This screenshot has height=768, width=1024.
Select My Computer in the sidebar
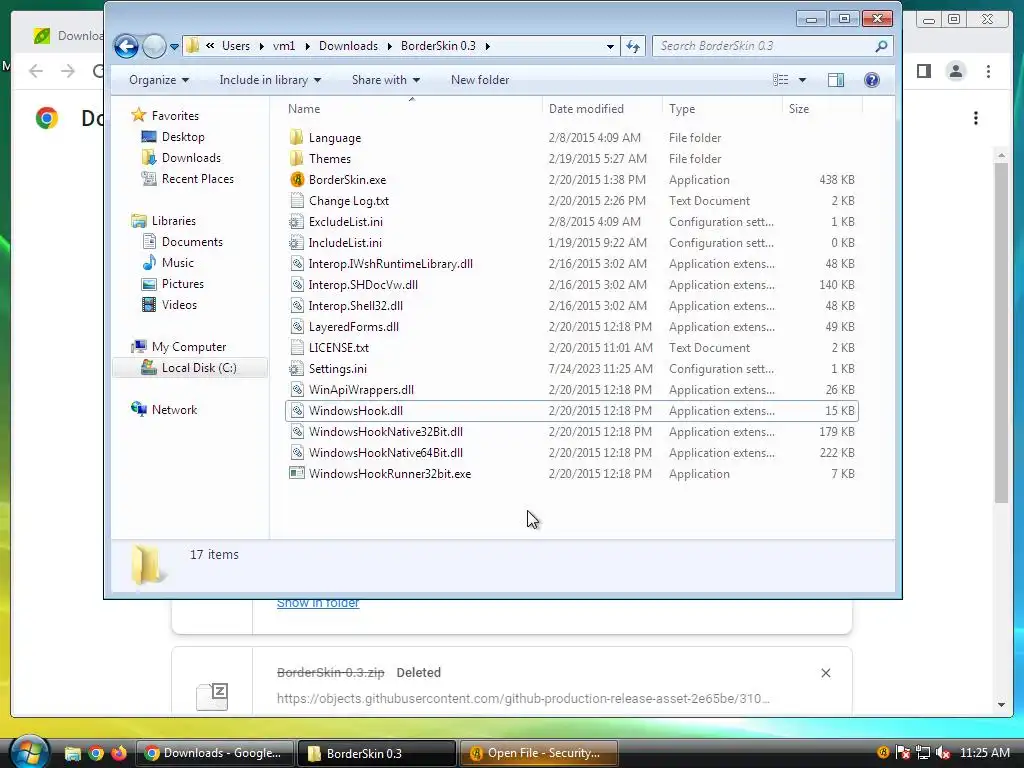189,347
